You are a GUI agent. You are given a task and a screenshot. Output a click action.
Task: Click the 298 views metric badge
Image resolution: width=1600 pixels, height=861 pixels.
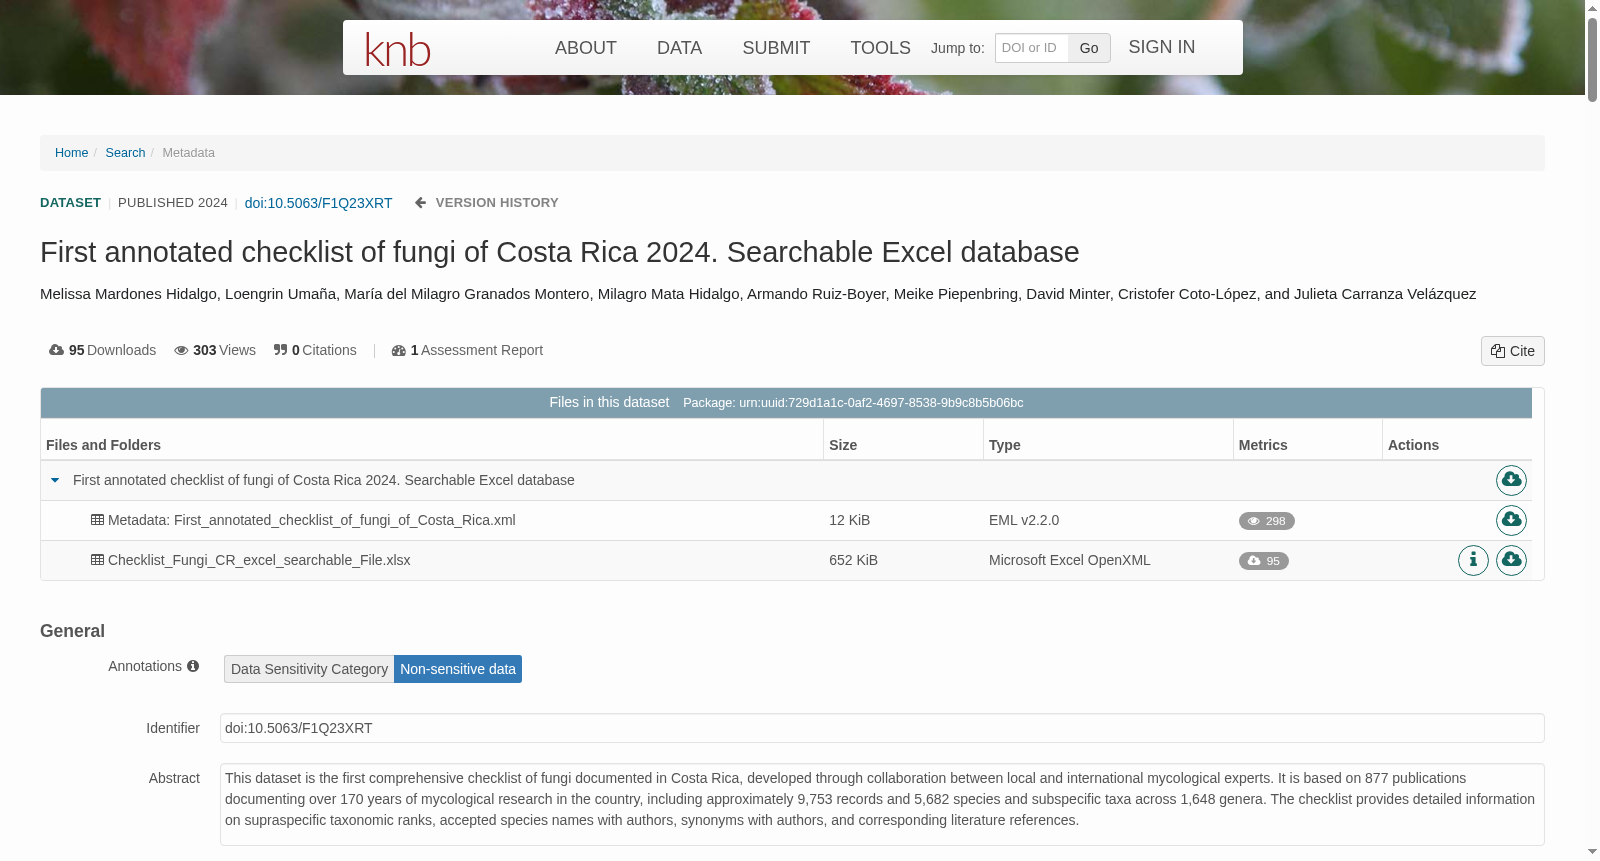(1267, 521)
